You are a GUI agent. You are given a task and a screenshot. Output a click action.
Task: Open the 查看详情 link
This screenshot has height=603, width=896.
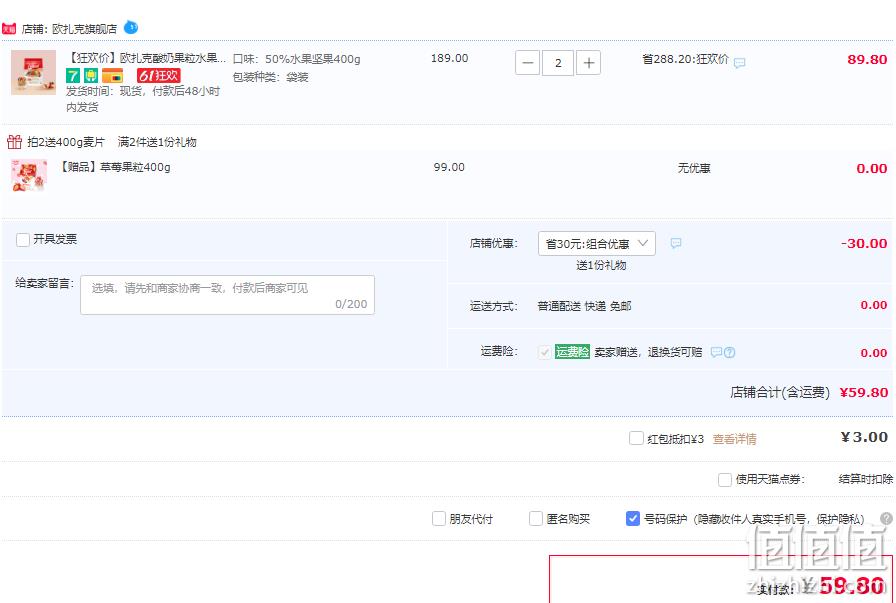pyautogui.click(x=735, y=439)
